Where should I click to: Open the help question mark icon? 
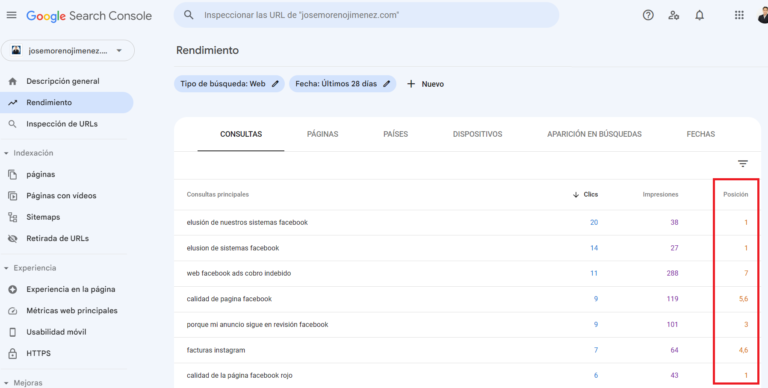648,15
